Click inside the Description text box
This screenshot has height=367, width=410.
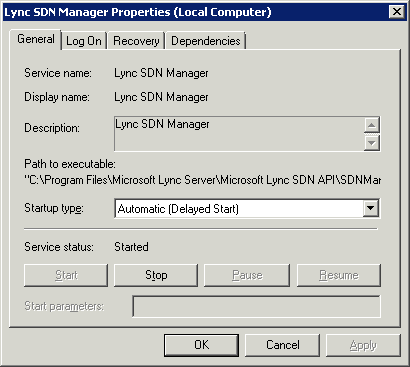click(239, 134)
